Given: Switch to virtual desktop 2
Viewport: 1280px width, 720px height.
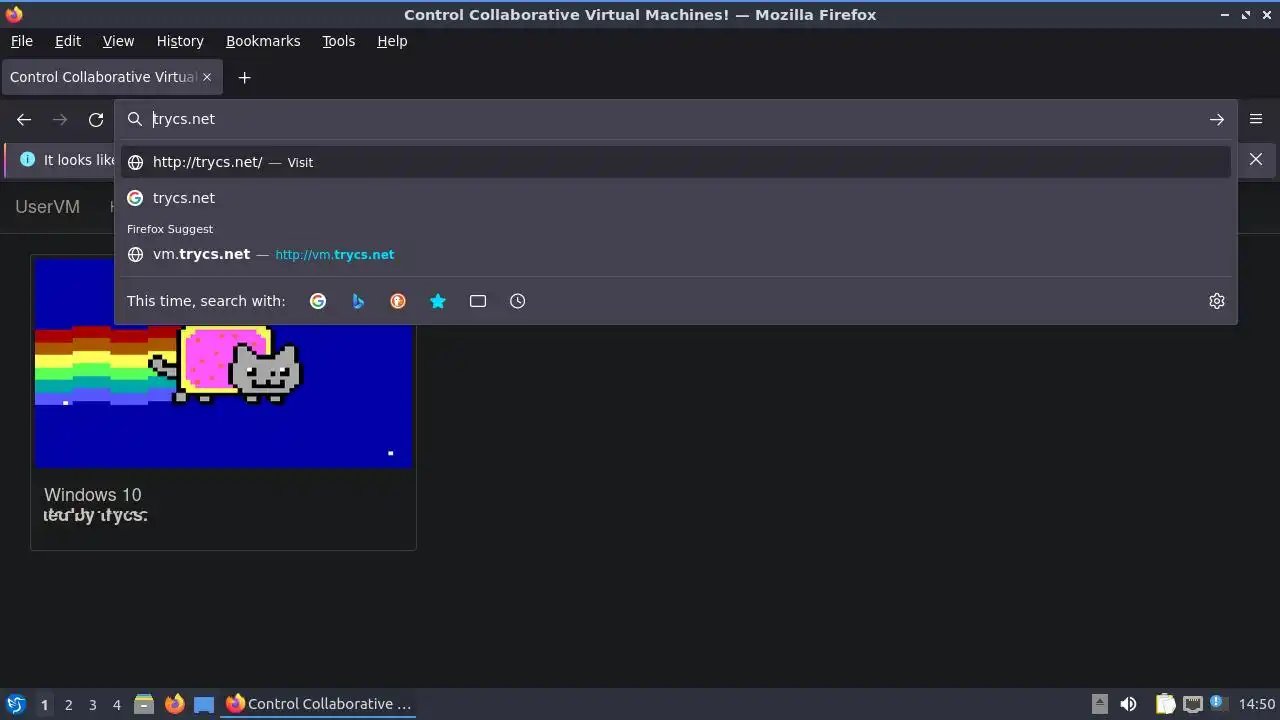Looking at the screenshot, I should [x=68, y=704].
